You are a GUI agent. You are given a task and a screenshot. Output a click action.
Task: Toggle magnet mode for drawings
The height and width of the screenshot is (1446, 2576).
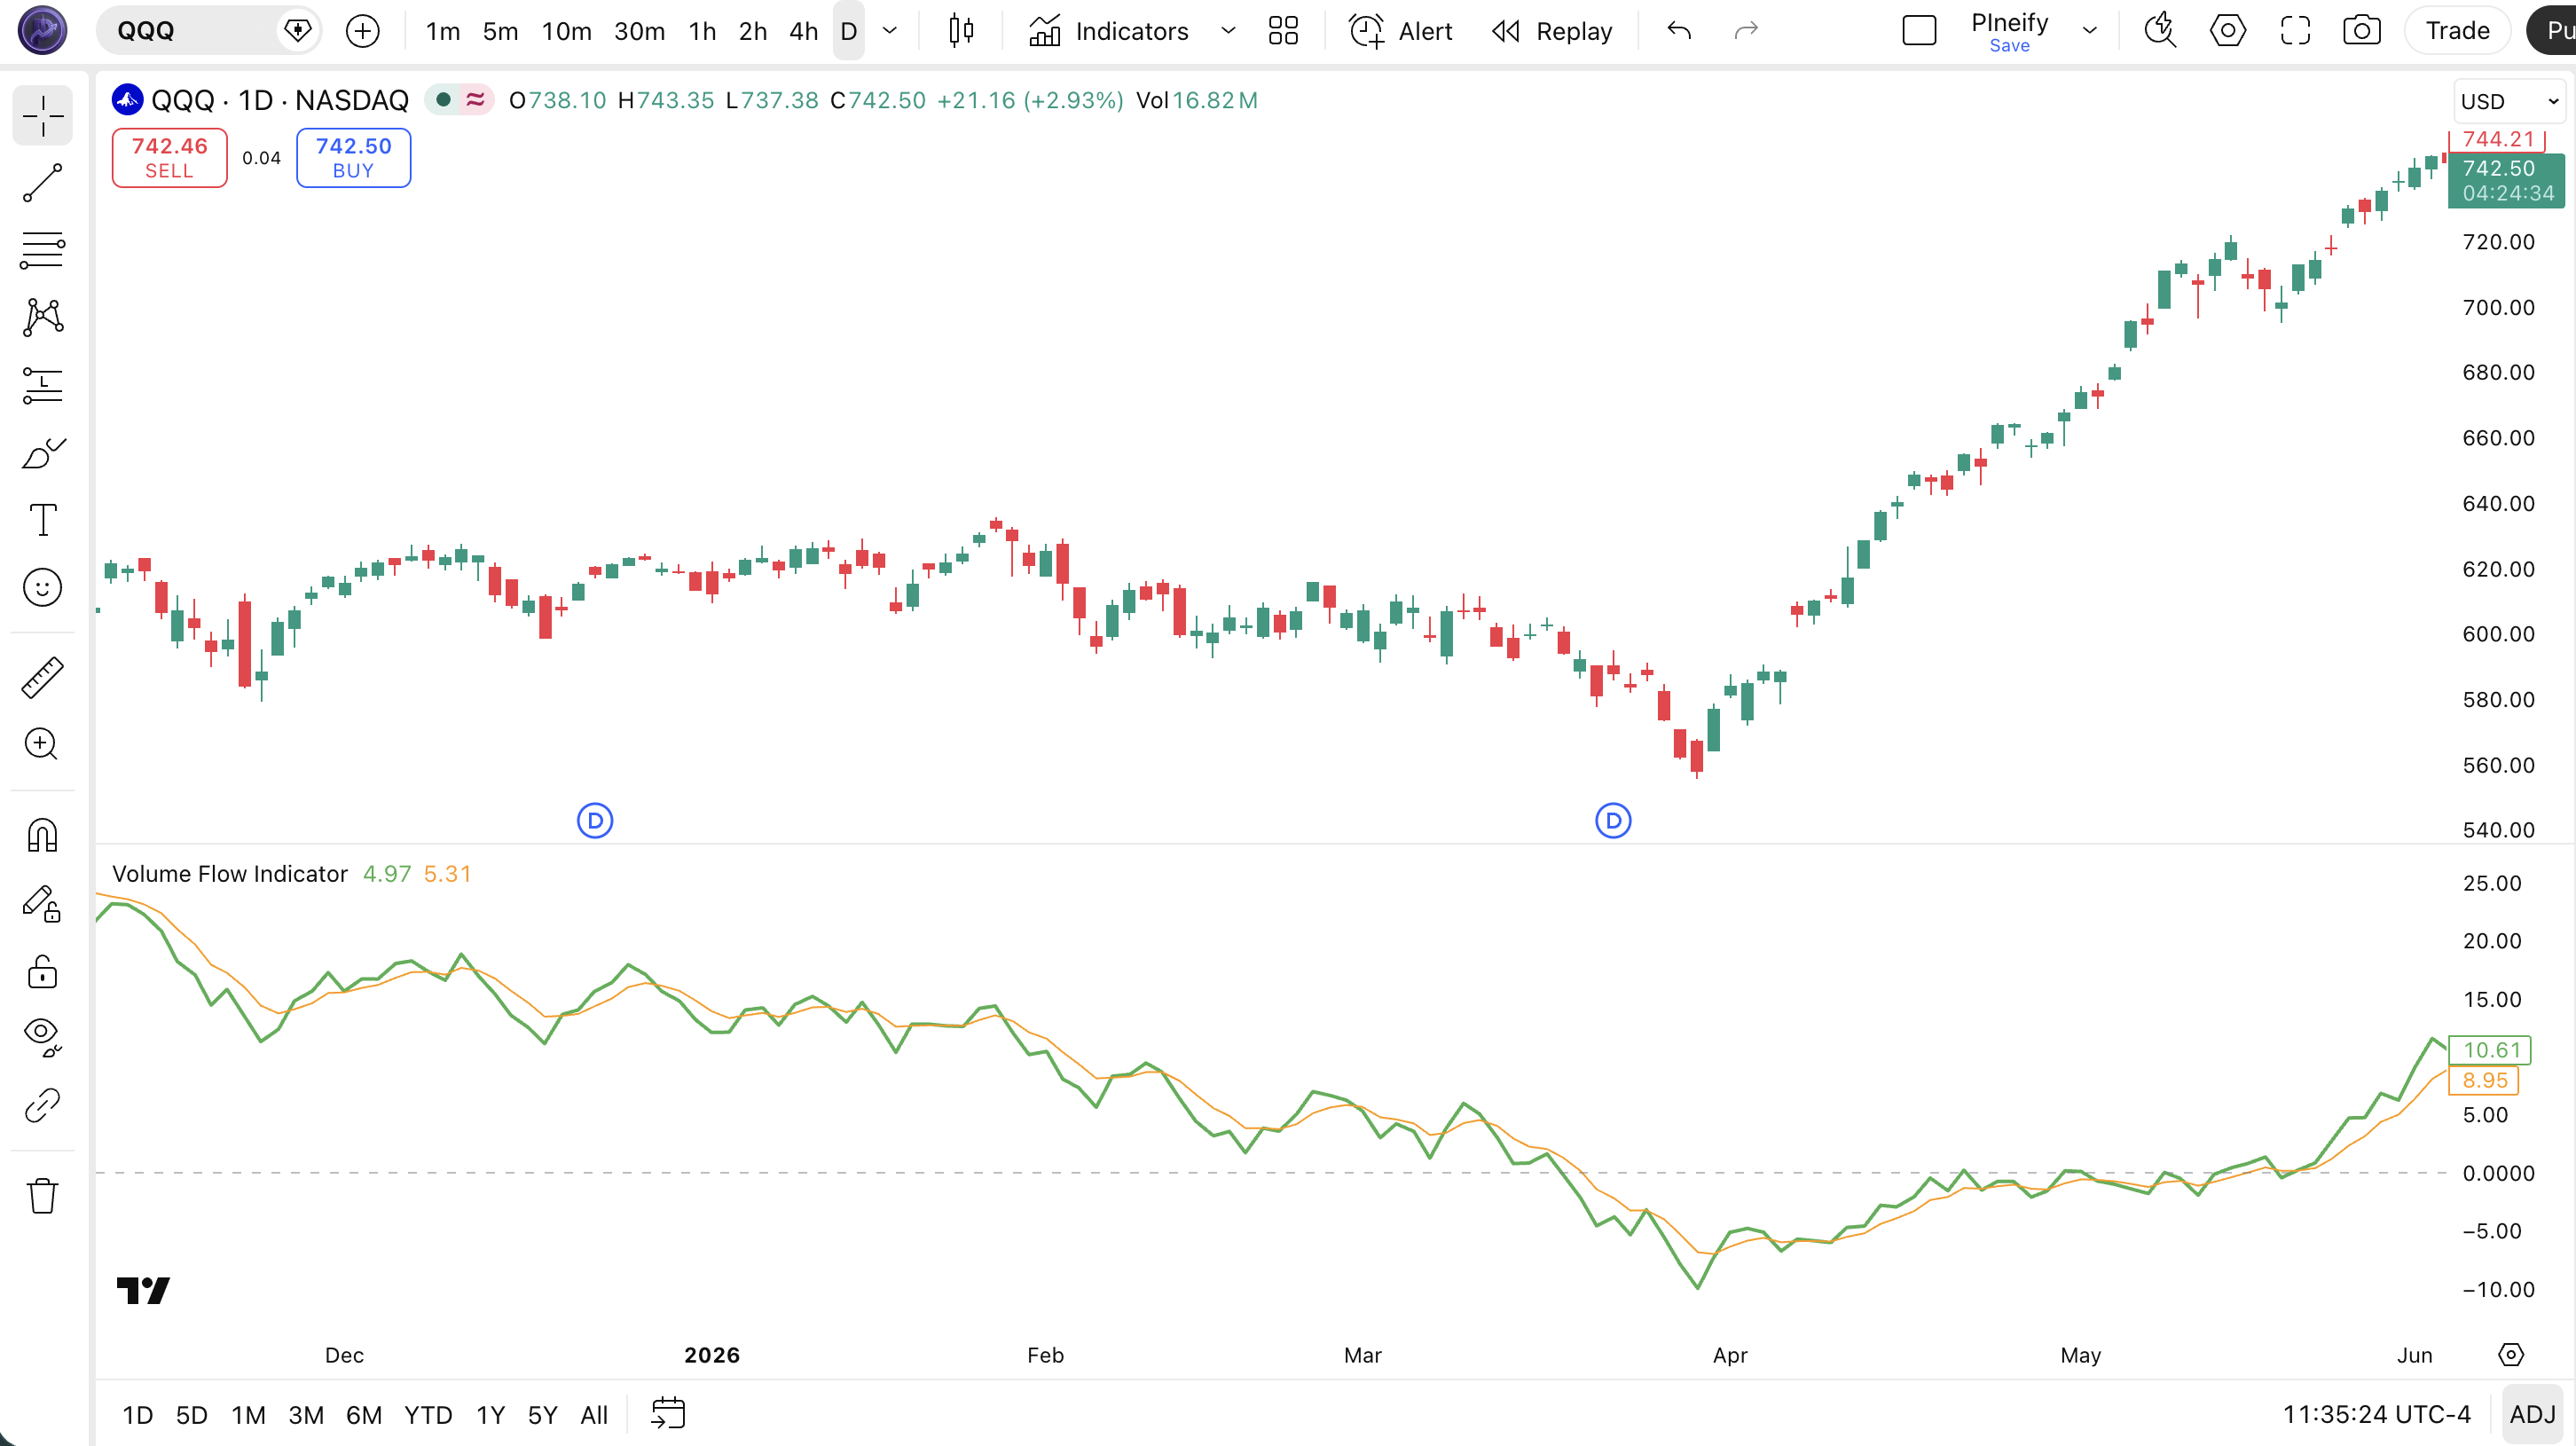[x=42, y=835]
